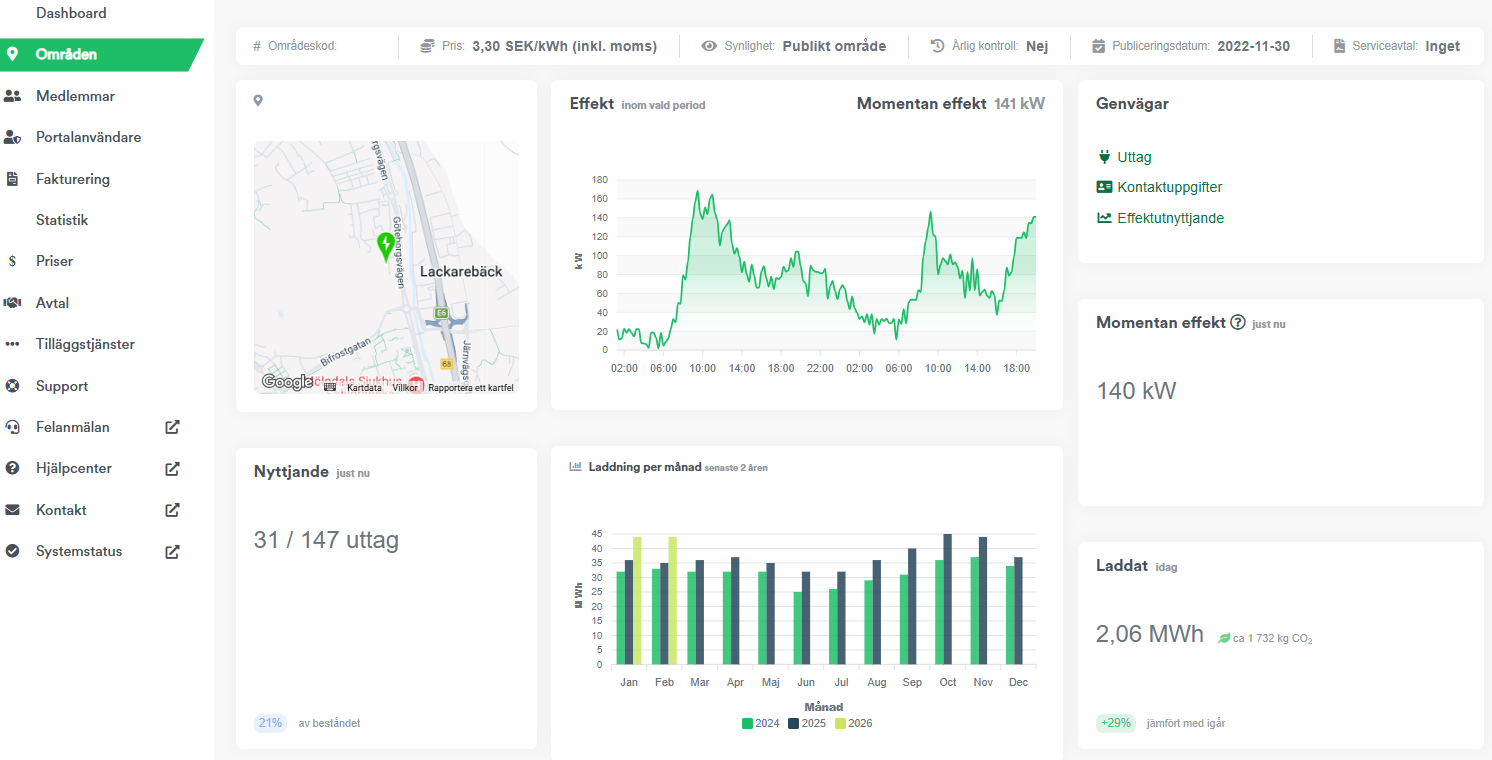Click the Kontakt external link icon

172,510
